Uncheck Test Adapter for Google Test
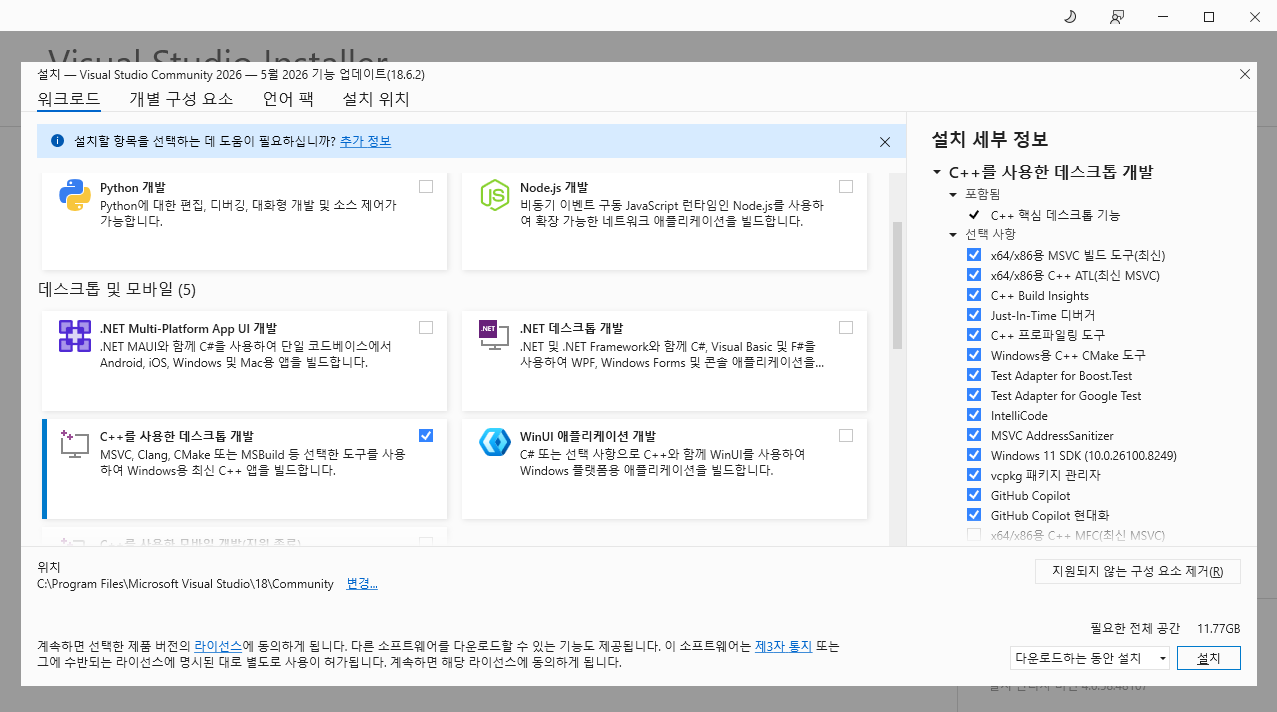This screenshot has width=1277, height=712. (x=974, y=395)
